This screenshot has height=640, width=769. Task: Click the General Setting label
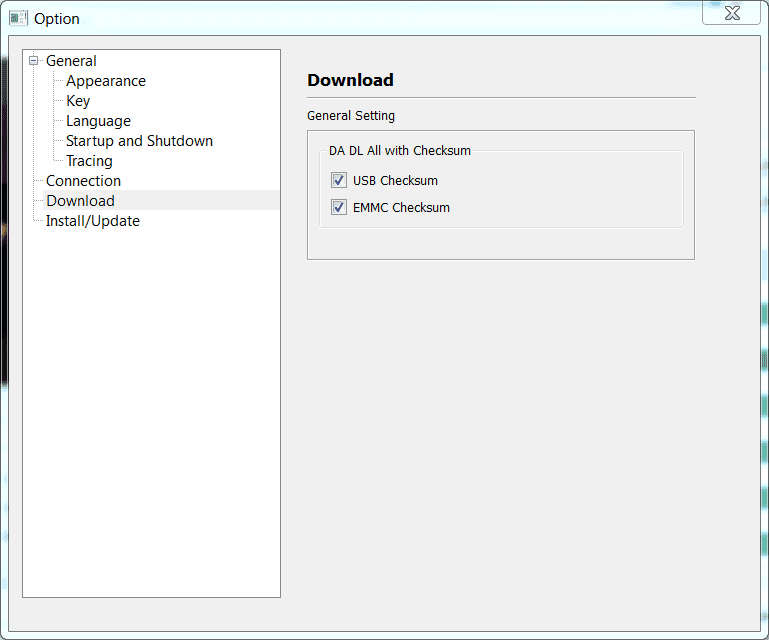click(351, 116)
